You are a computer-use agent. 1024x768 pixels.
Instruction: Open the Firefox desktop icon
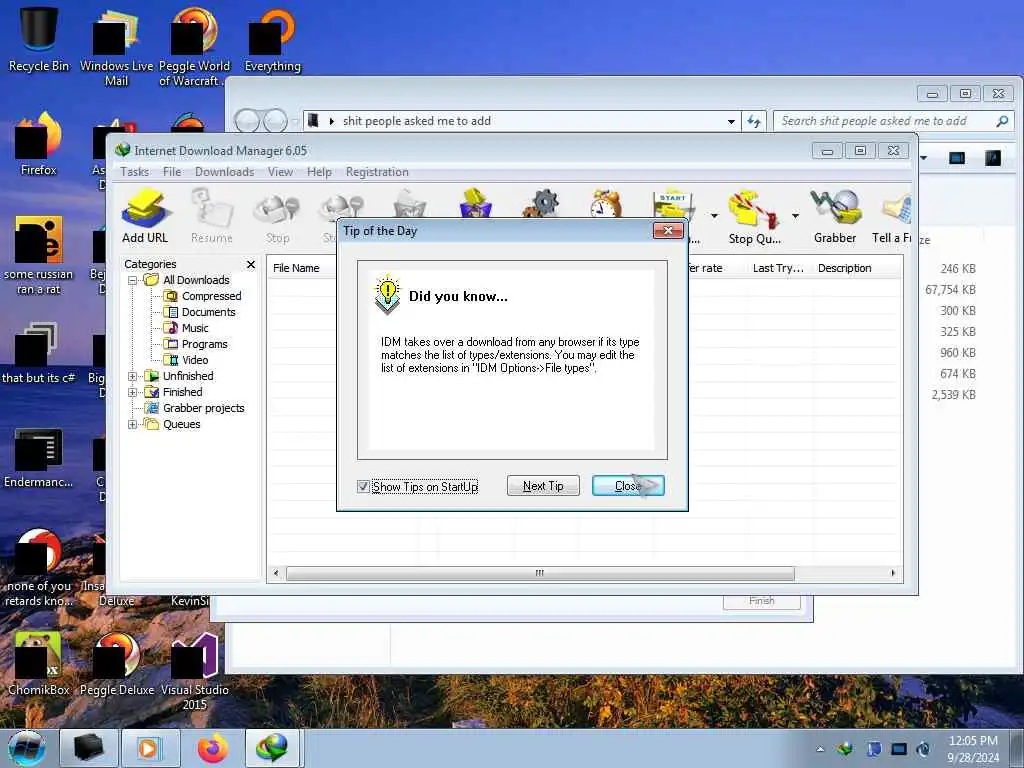[x=39, y=145]
